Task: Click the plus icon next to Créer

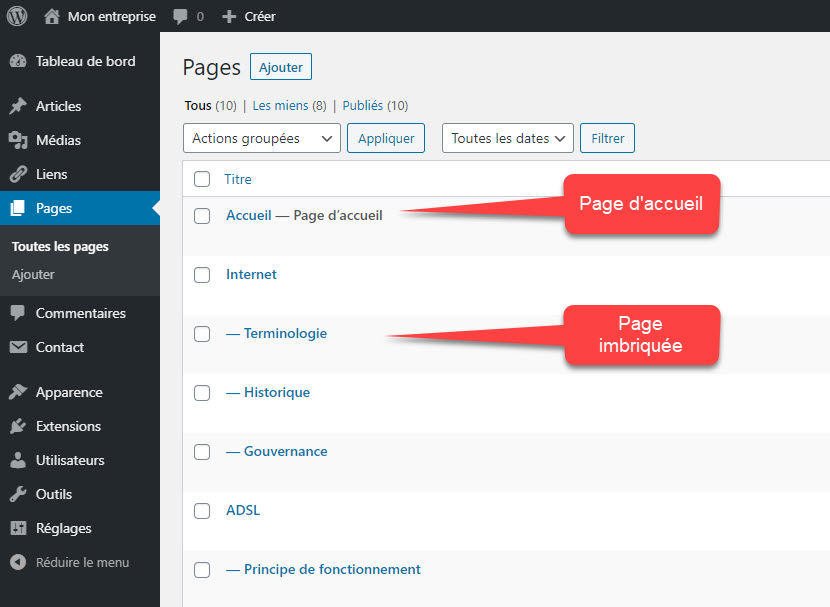Action: 229,16
